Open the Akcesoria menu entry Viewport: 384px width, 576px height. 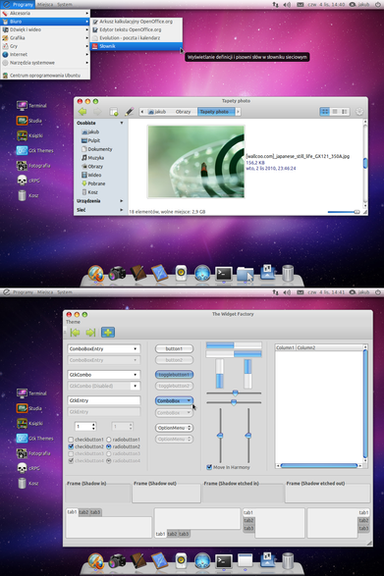tap(45, 13)
